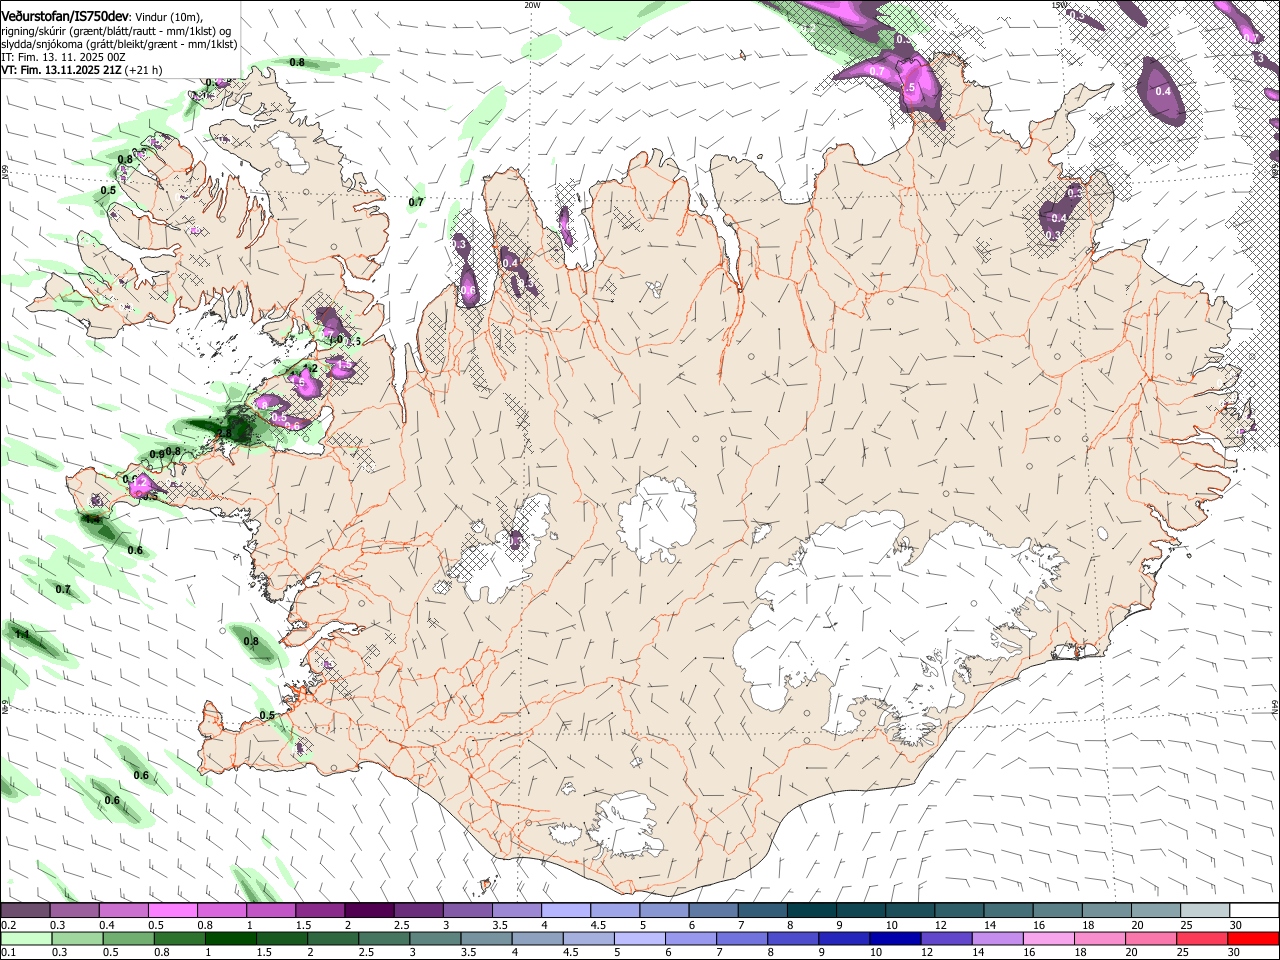1280x960 pixels.
Task: Pick the rain swatch between 25 and 30
Action: [x=1204, y=939]
